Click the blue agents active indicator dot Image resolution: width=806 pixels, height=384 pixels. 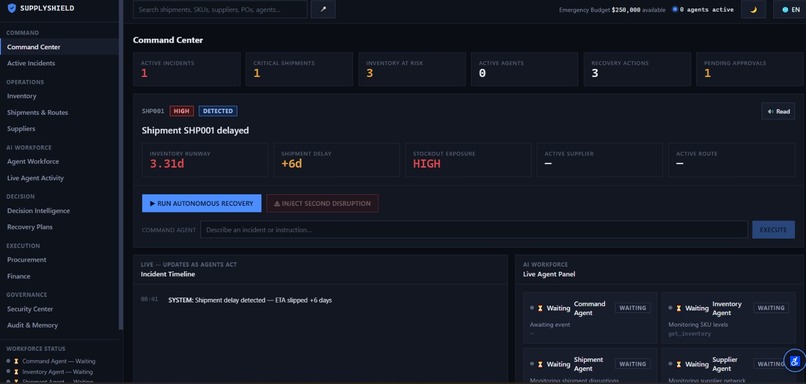[x=675, y=9]
